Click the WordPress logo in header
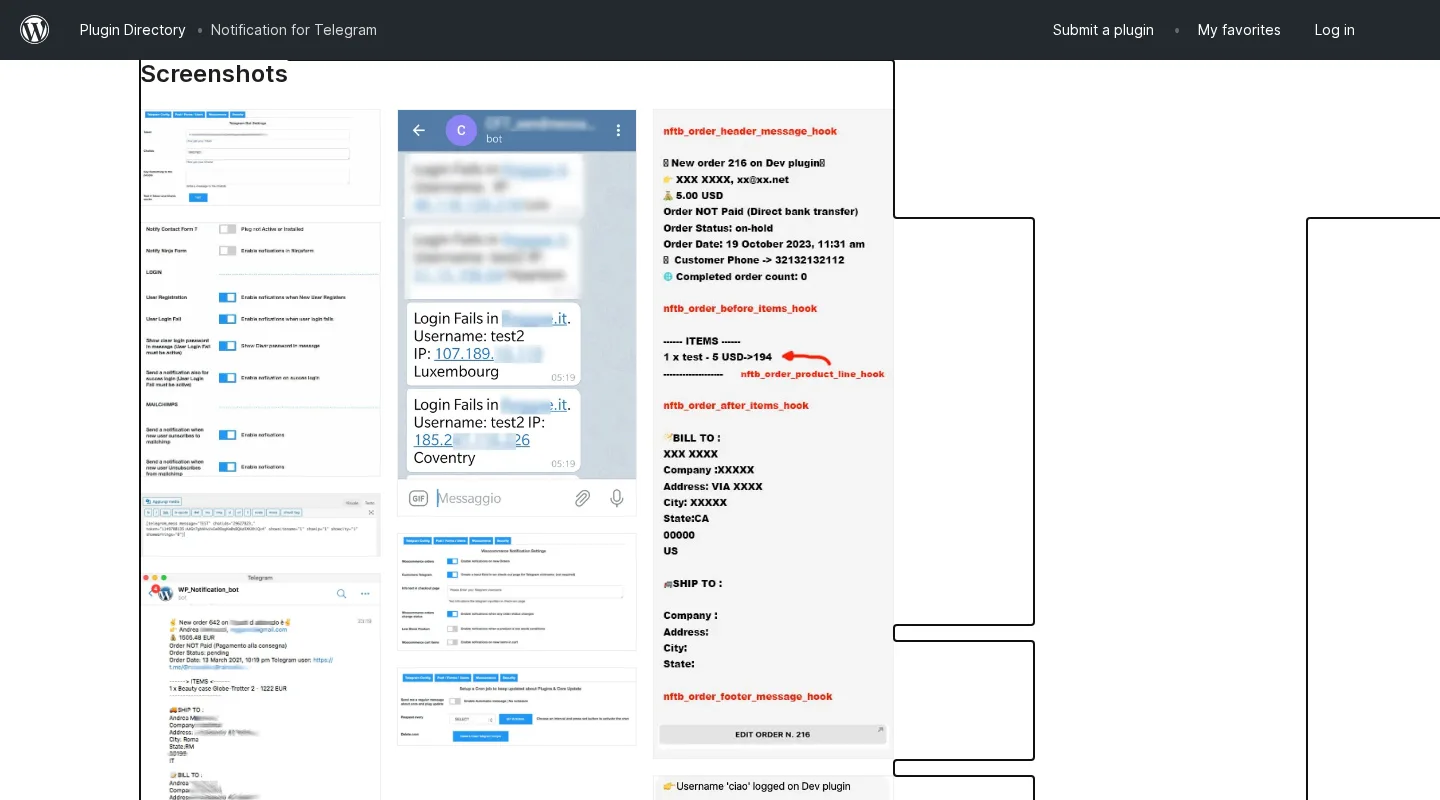1440x800 pixels. click(x=35, y=30)
